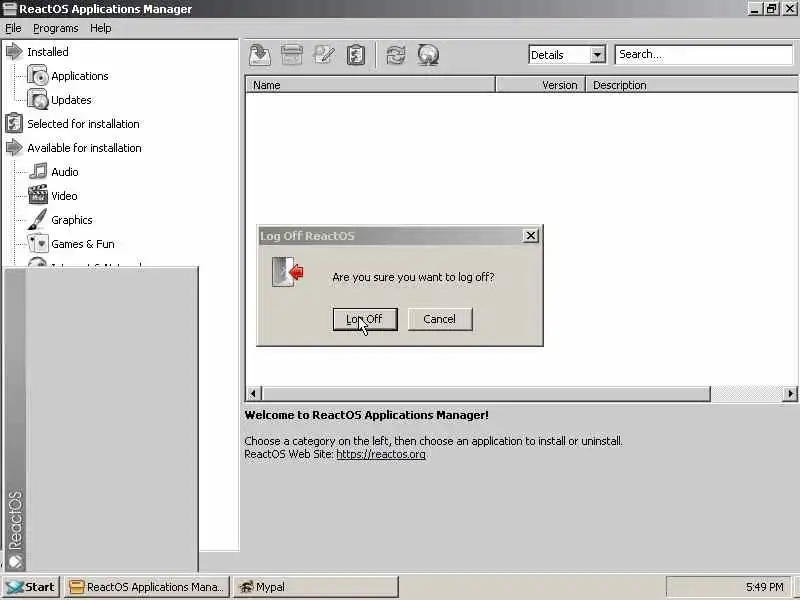Click ReactOS Applications Manager taskbar button

[147, 587]
